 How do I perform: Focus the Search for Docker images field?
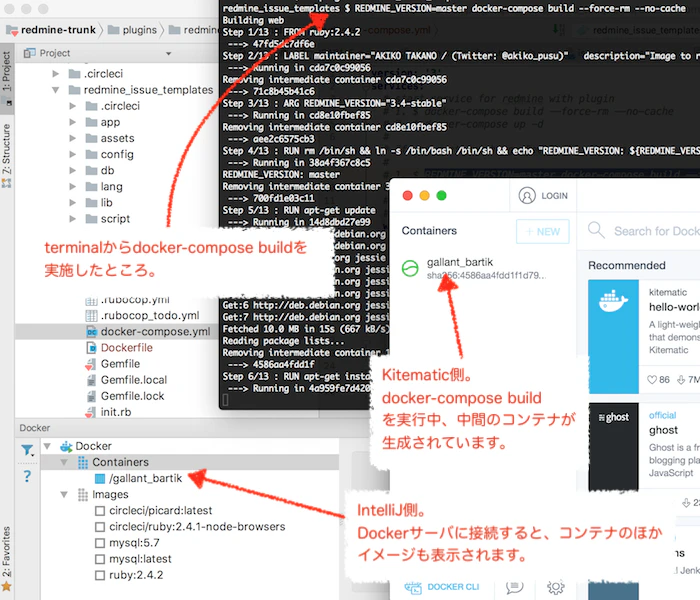point(656,231)
